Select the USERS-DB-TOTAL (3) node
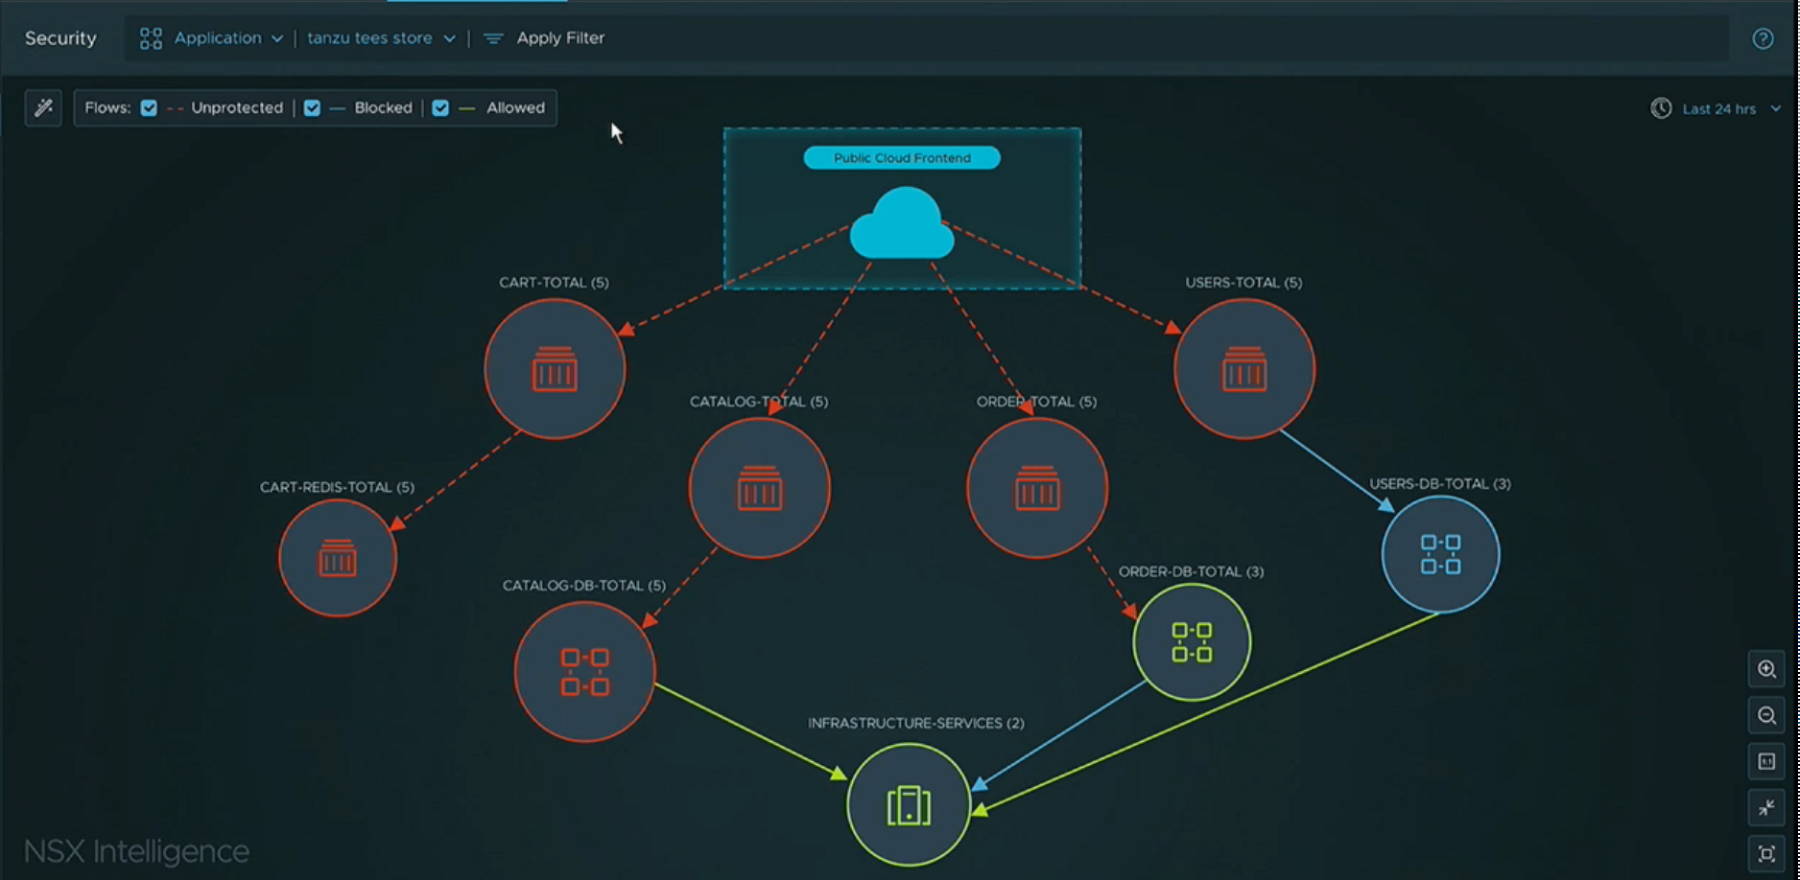 [x=1441, y=554]
